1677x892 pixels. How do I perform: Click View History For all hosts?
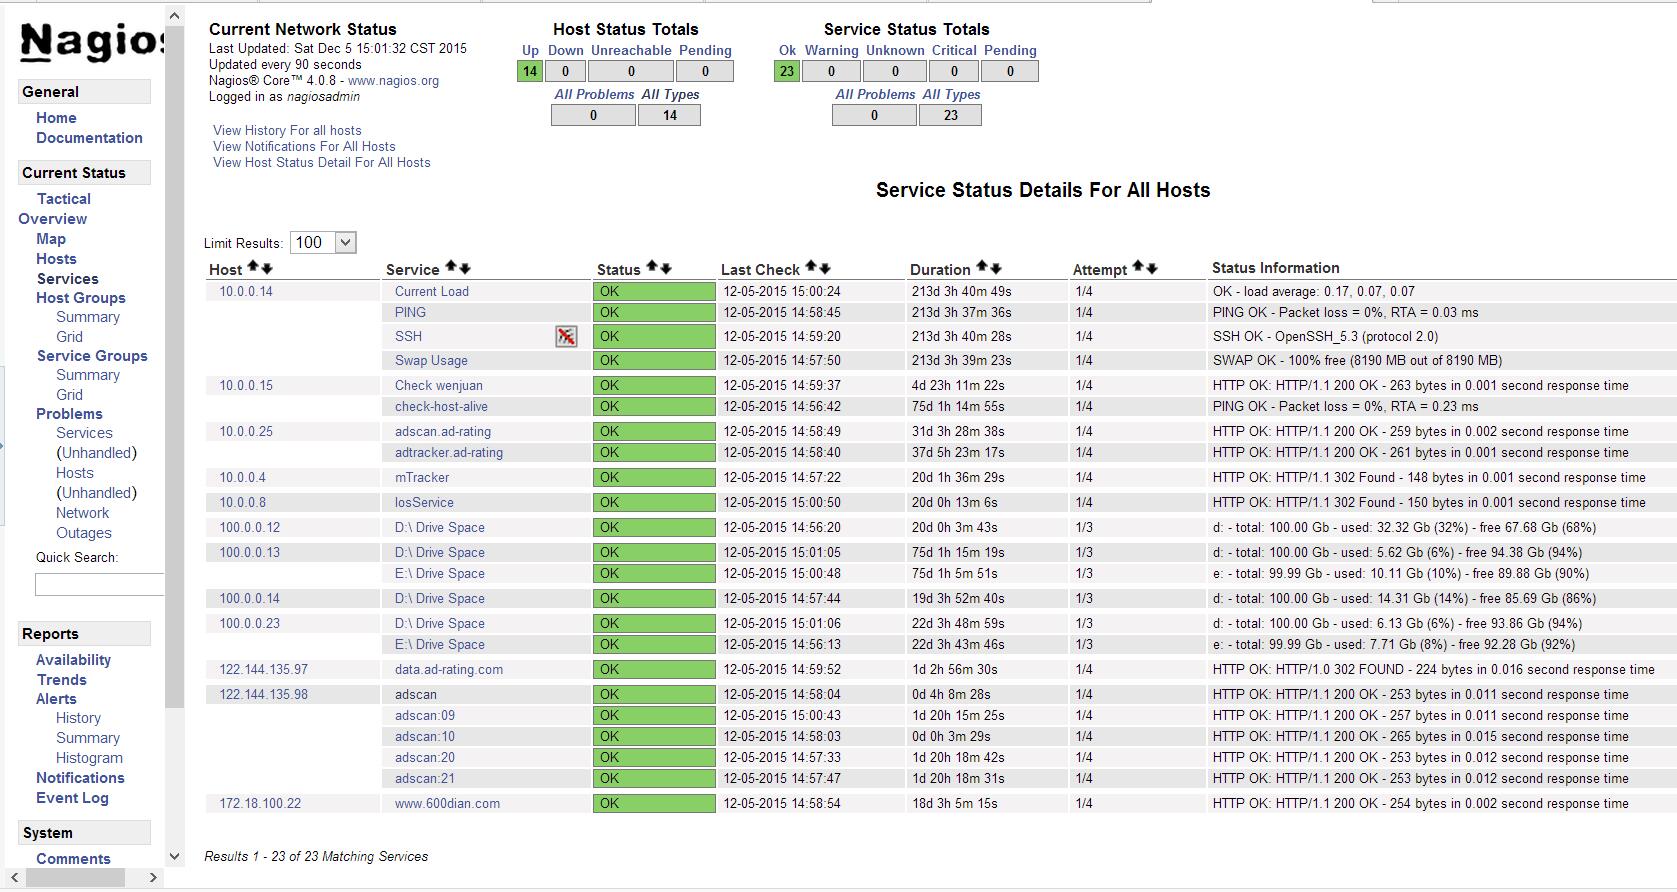click(287, 131)
